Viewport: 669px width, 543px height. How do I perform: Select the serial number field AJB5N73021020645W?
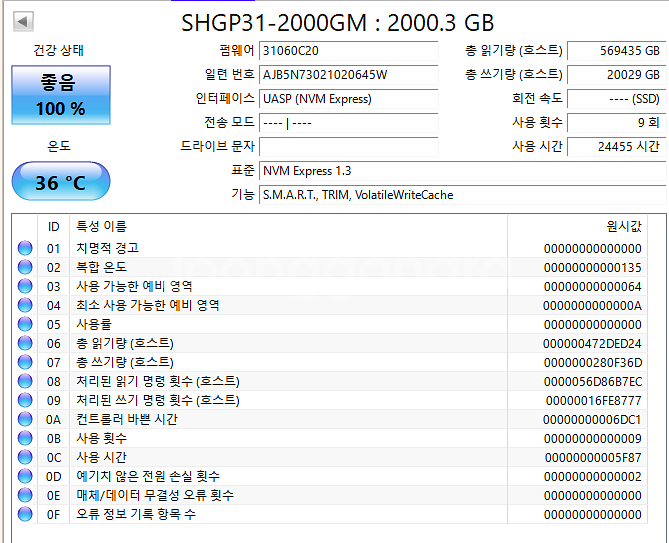click(349, 75)
